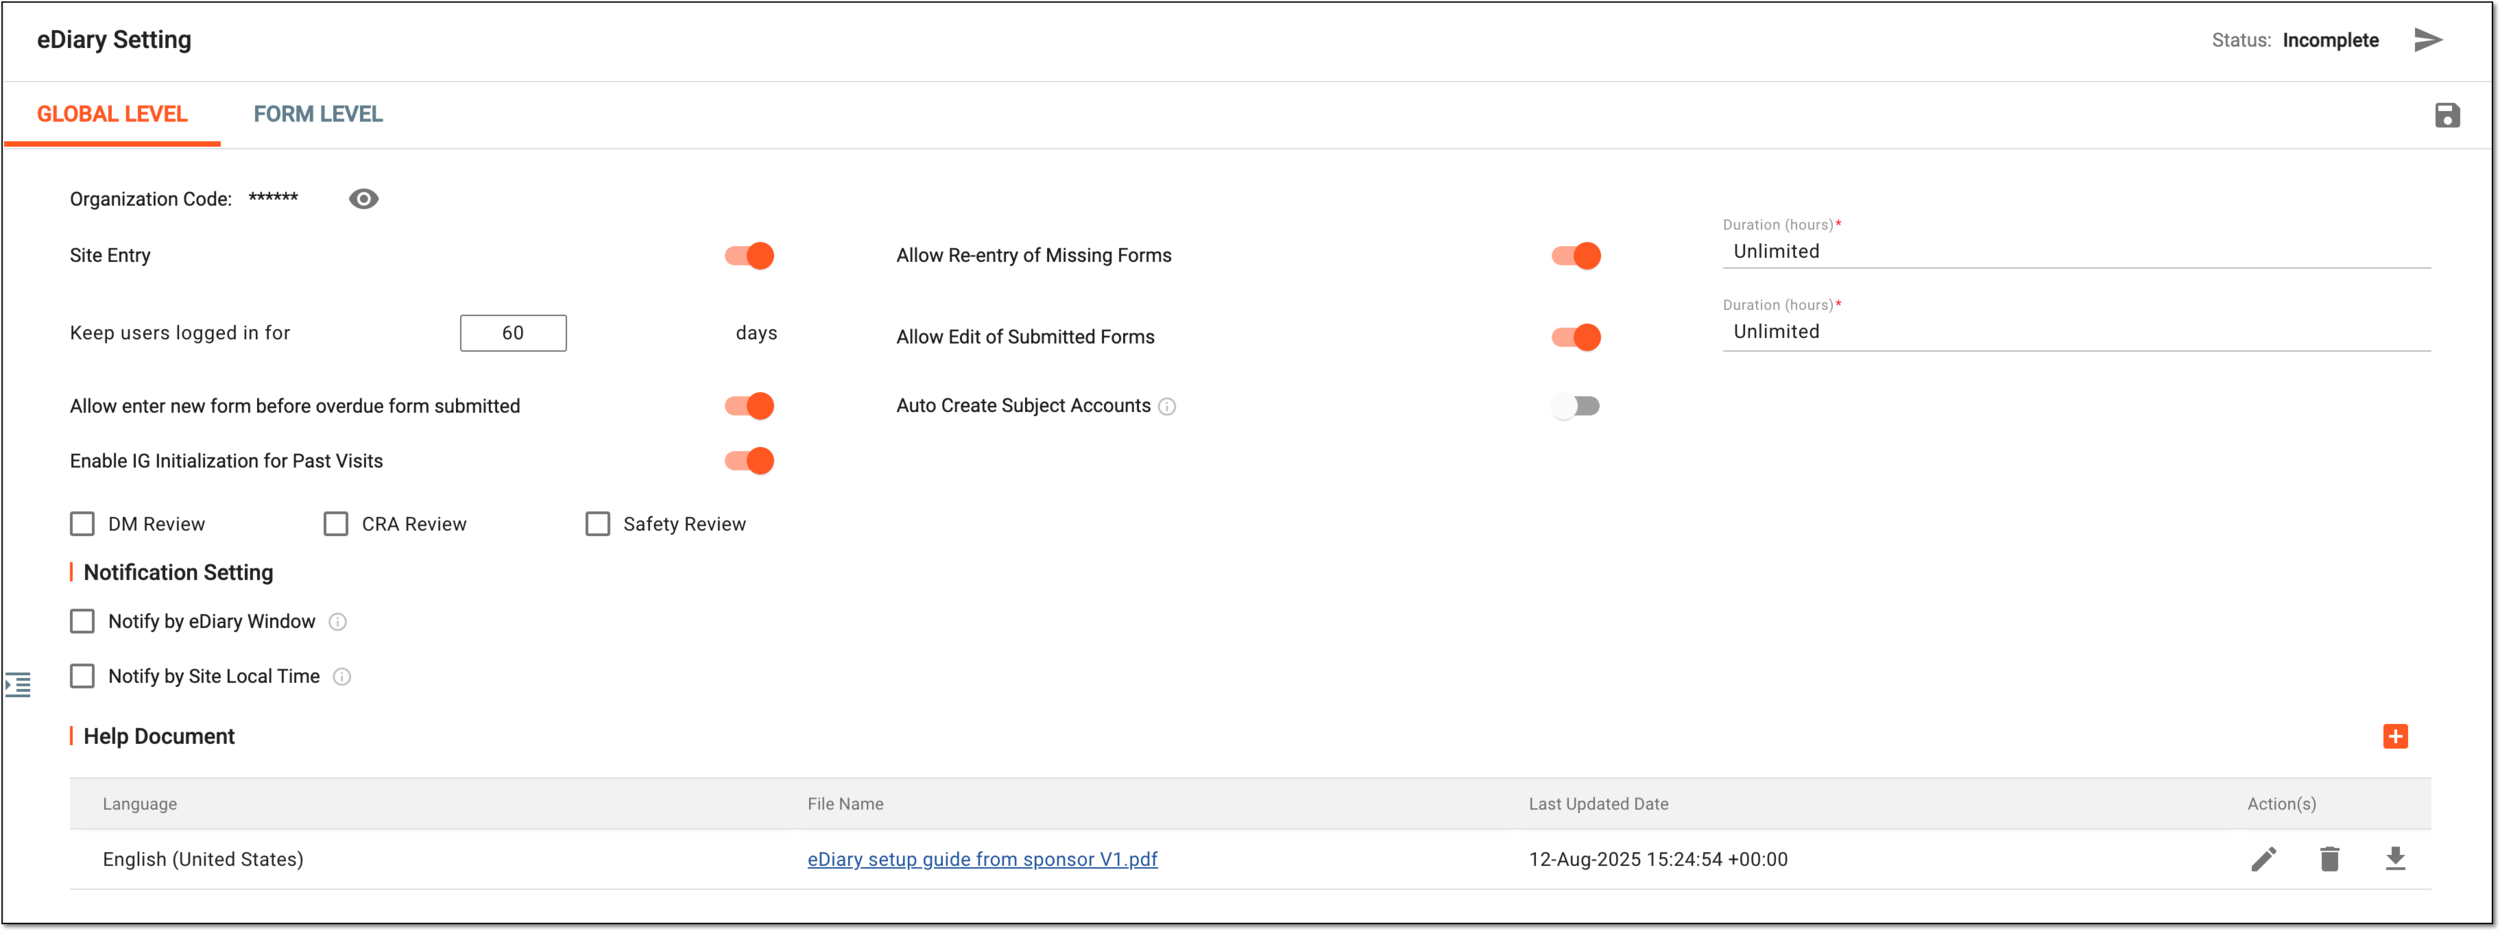Switch to the FORM LEVEL tab

[x=318, y=114]
